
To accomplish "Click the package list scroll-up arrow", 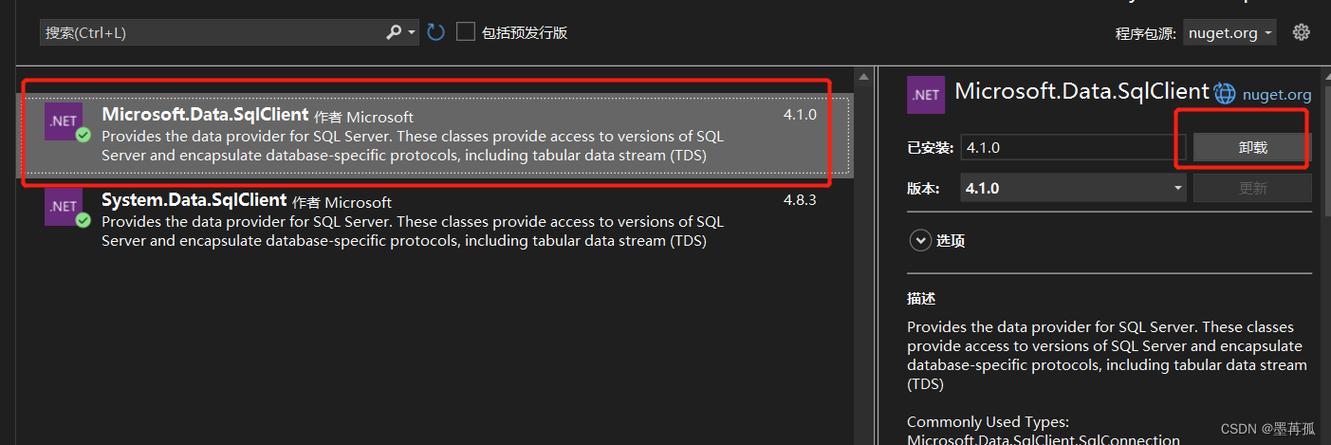I will click(x=863, y=75).
